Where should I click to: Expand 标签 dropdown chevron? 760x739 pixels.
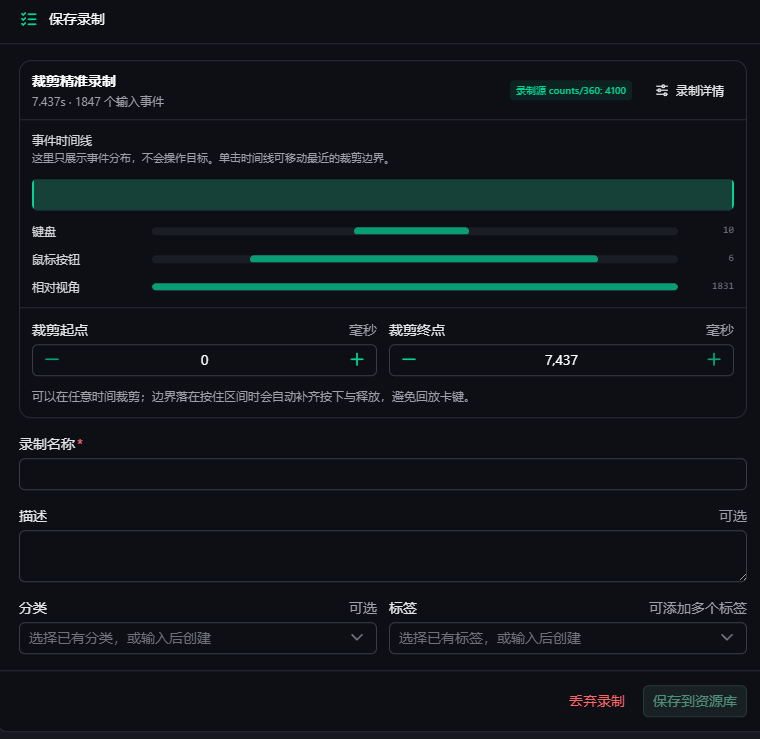727,638
